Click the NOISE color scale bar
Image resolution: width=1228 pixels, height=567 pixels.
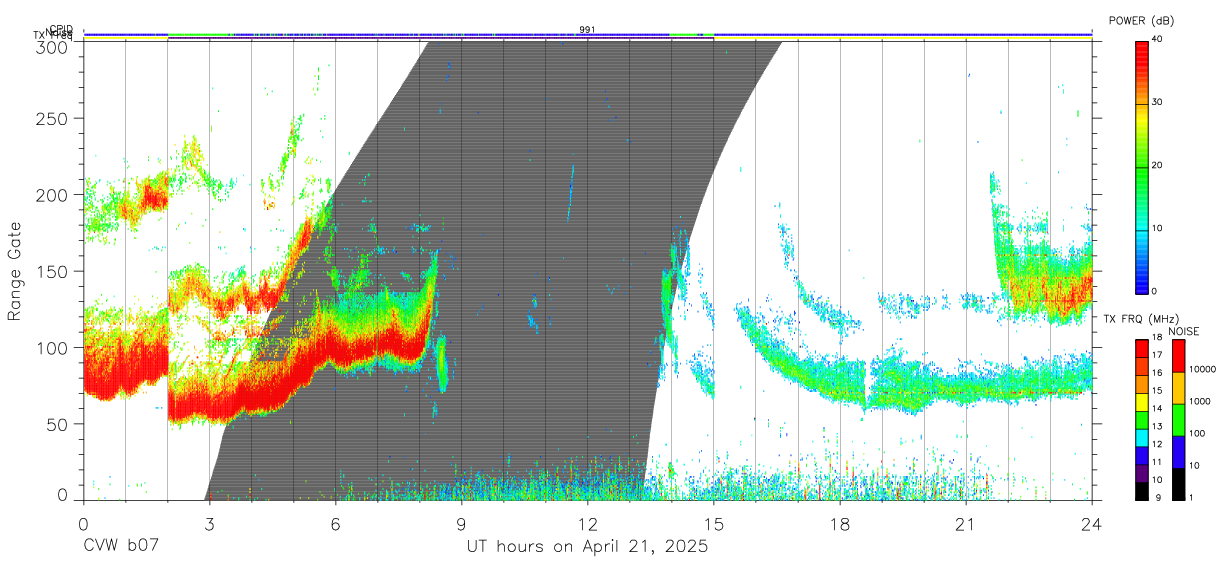coord(1178,419)
